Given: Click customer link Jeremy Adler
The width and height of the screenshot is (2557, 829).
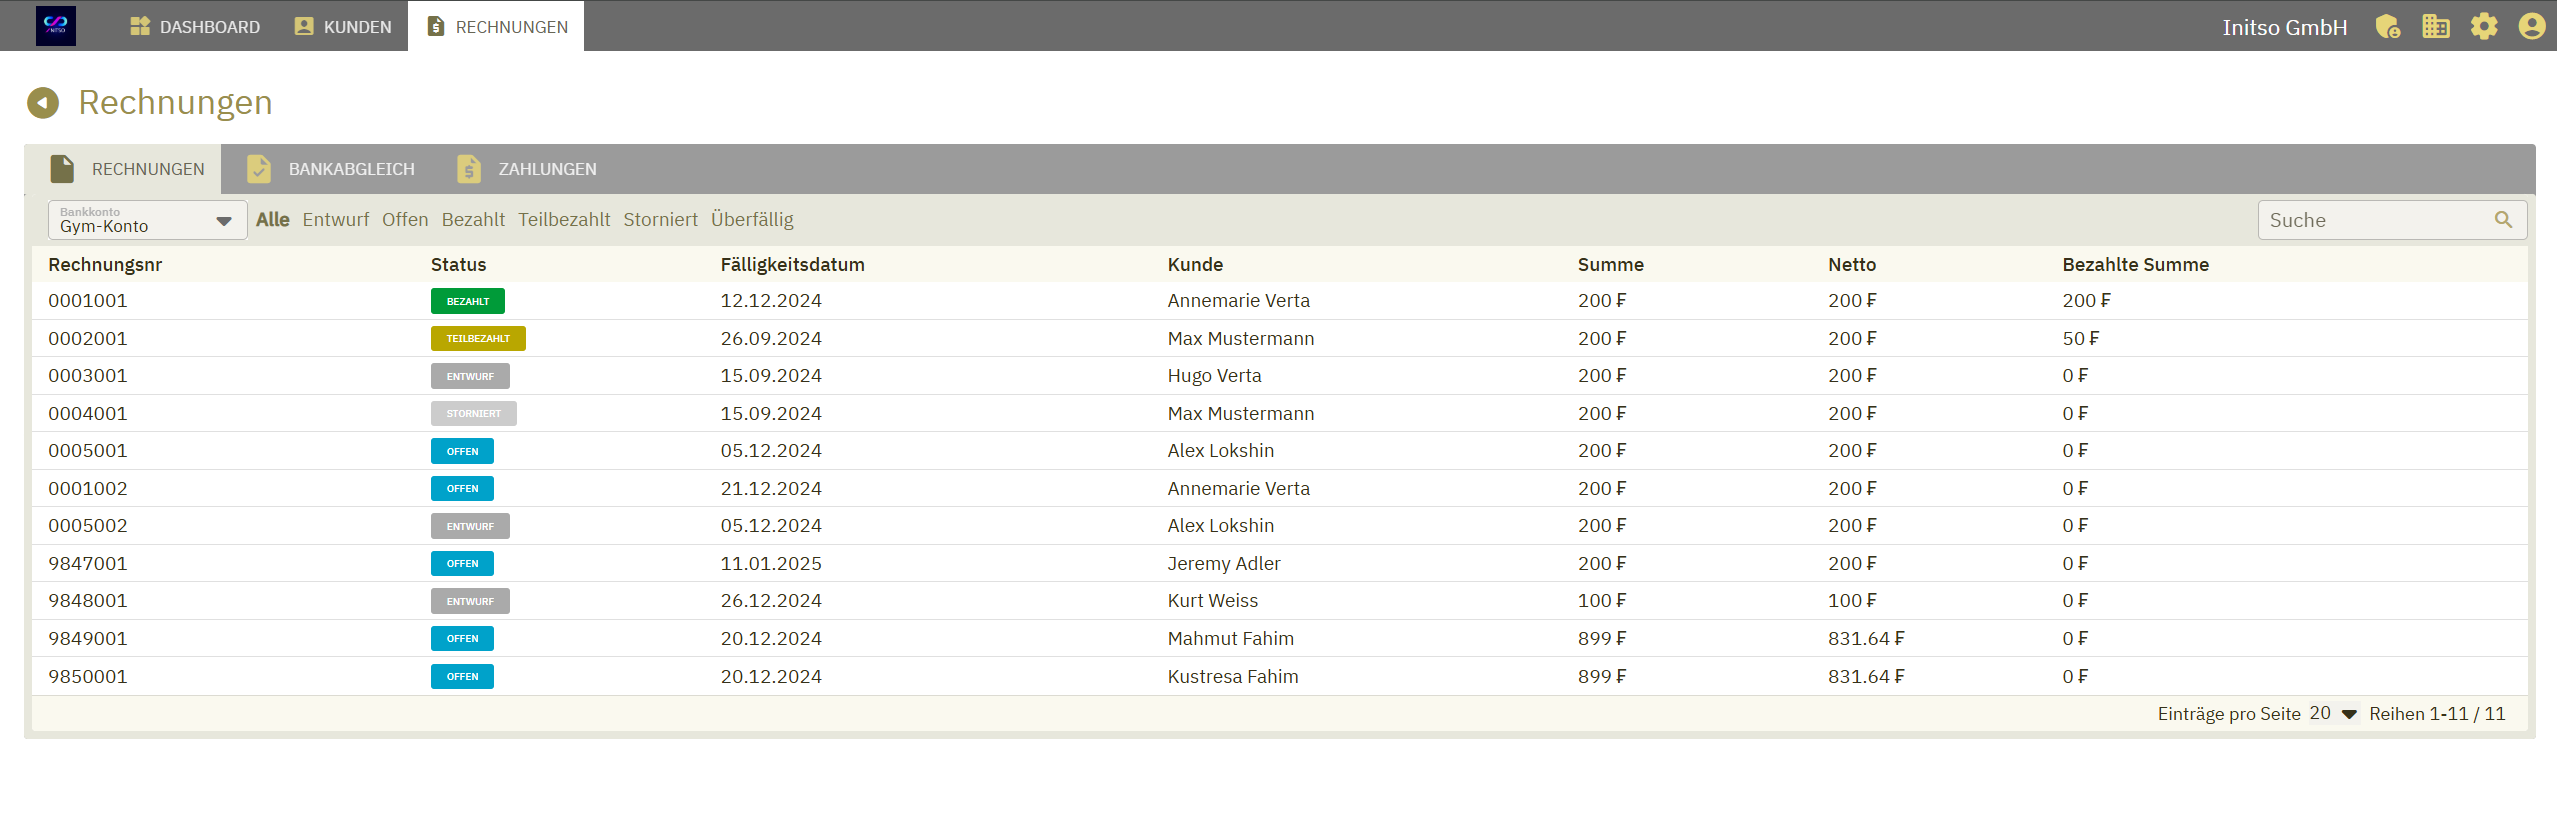Looking at the screenshot, I should [1223, 564].
